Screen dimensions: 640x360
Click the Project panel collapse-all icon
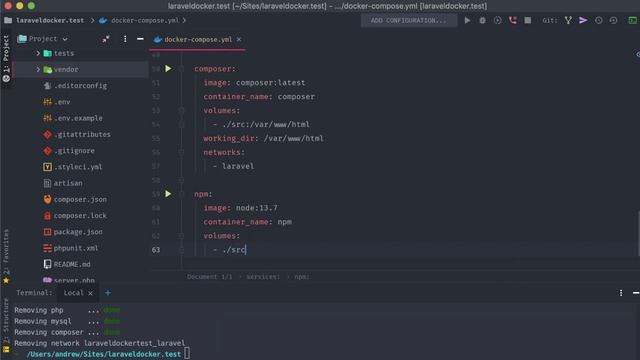click(x=106, y=39)
